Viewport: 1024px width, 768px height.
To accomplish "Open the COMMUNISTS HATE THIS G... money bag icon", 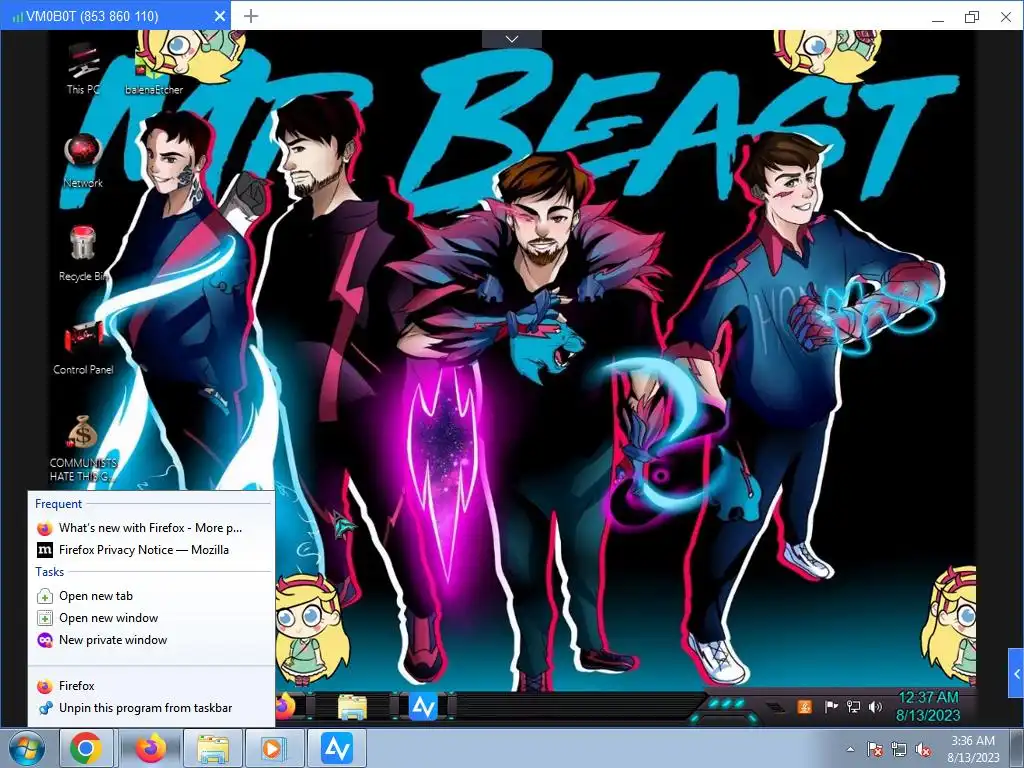I will [x=83, y=448].
